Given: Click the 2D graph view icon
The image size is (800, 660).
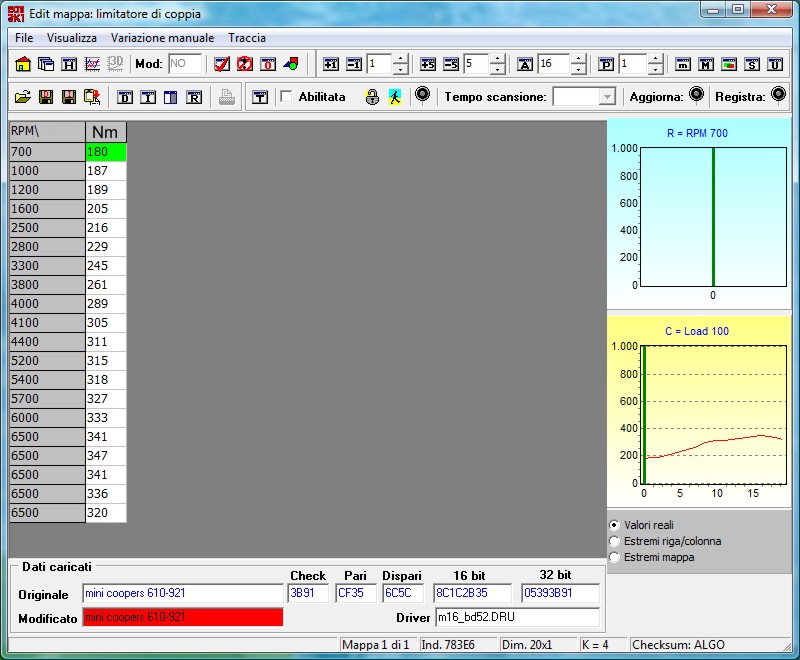Looking at the screenshot, I should coord(92,64).
